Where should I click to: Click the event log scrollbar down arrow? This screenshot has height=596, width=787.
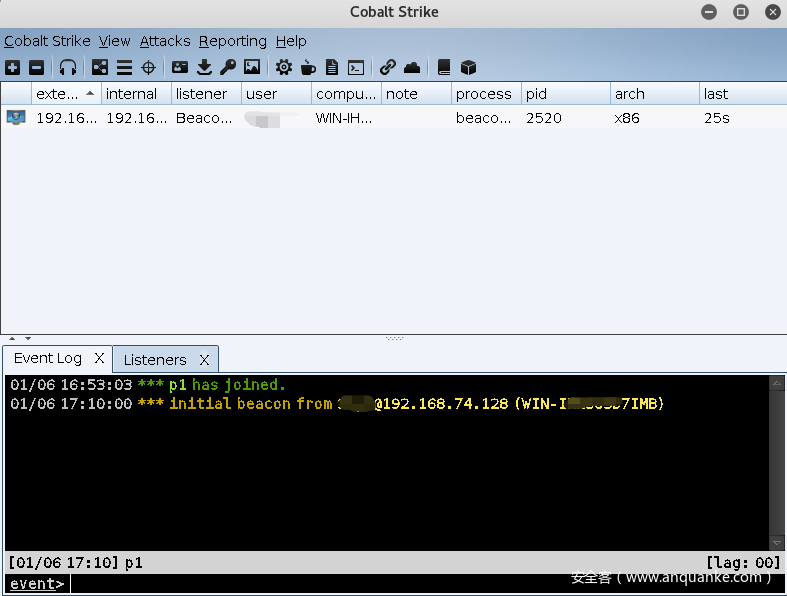point(777,543)
